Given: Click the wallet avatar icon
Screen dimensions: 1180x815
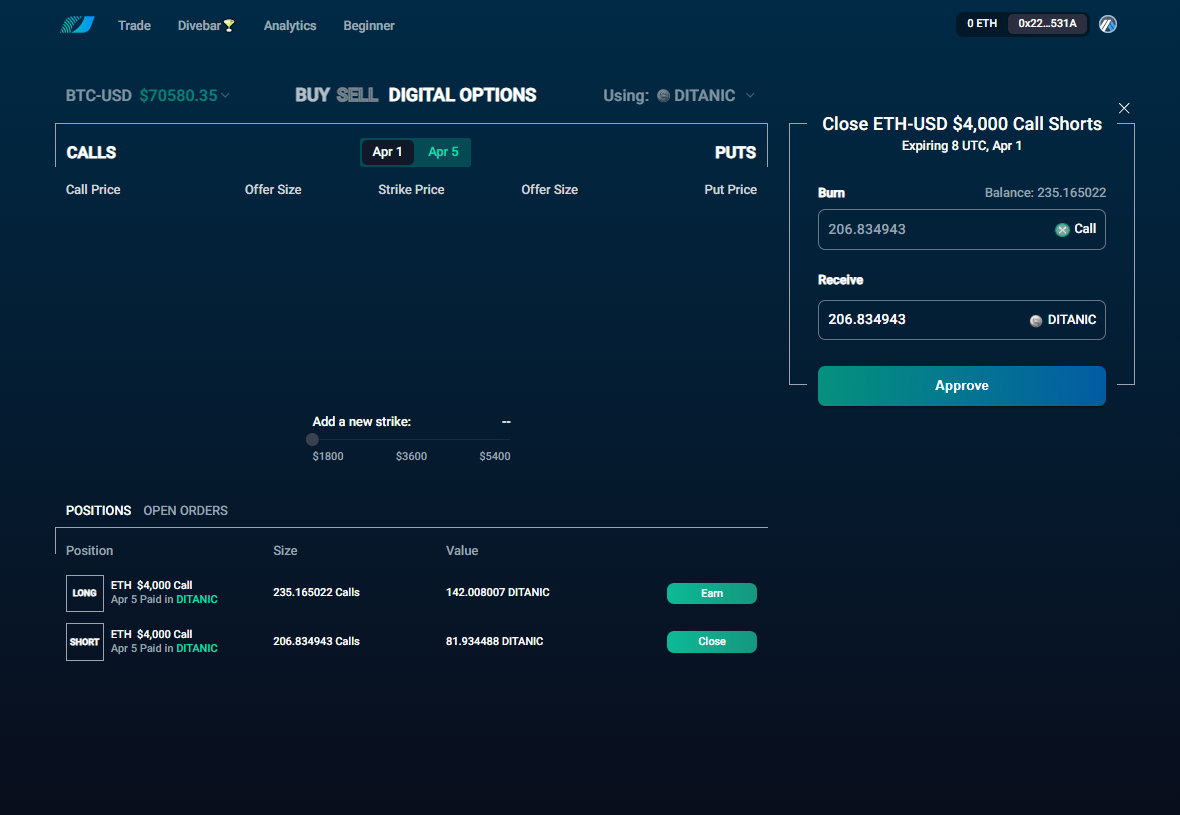Looking at the screenshot, I should click(1107, 24).
